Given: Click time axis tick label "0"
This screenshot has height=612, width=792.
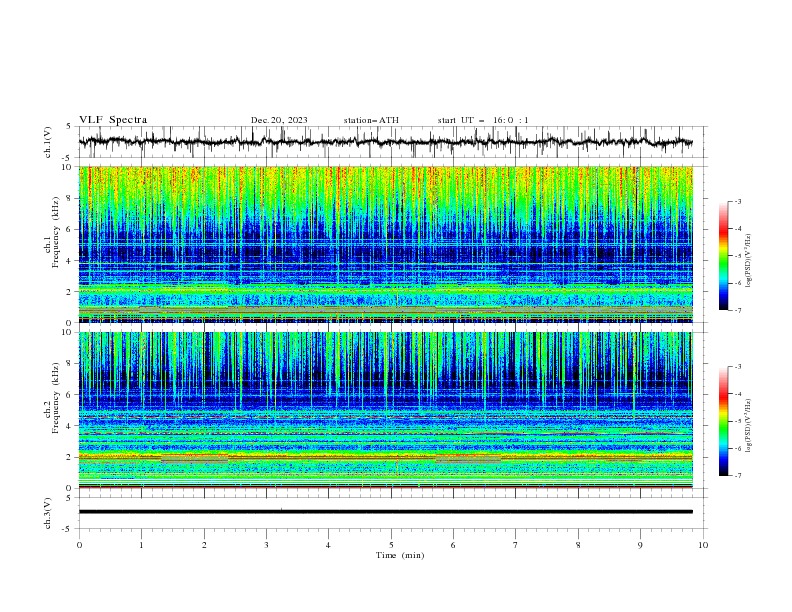Looking at the screenshot, I should pyautogui.click(x=79, y=545).
